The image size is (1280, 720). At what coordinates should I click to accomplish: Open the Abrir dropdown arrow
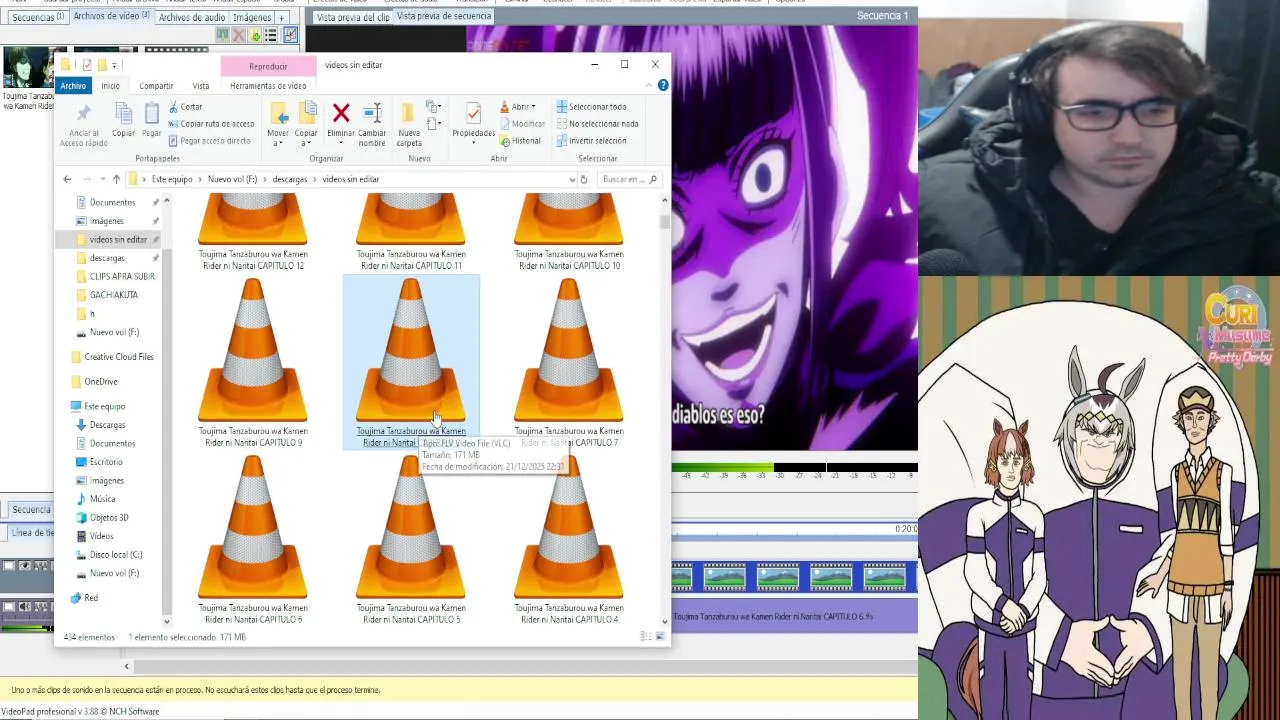point(533,107)
